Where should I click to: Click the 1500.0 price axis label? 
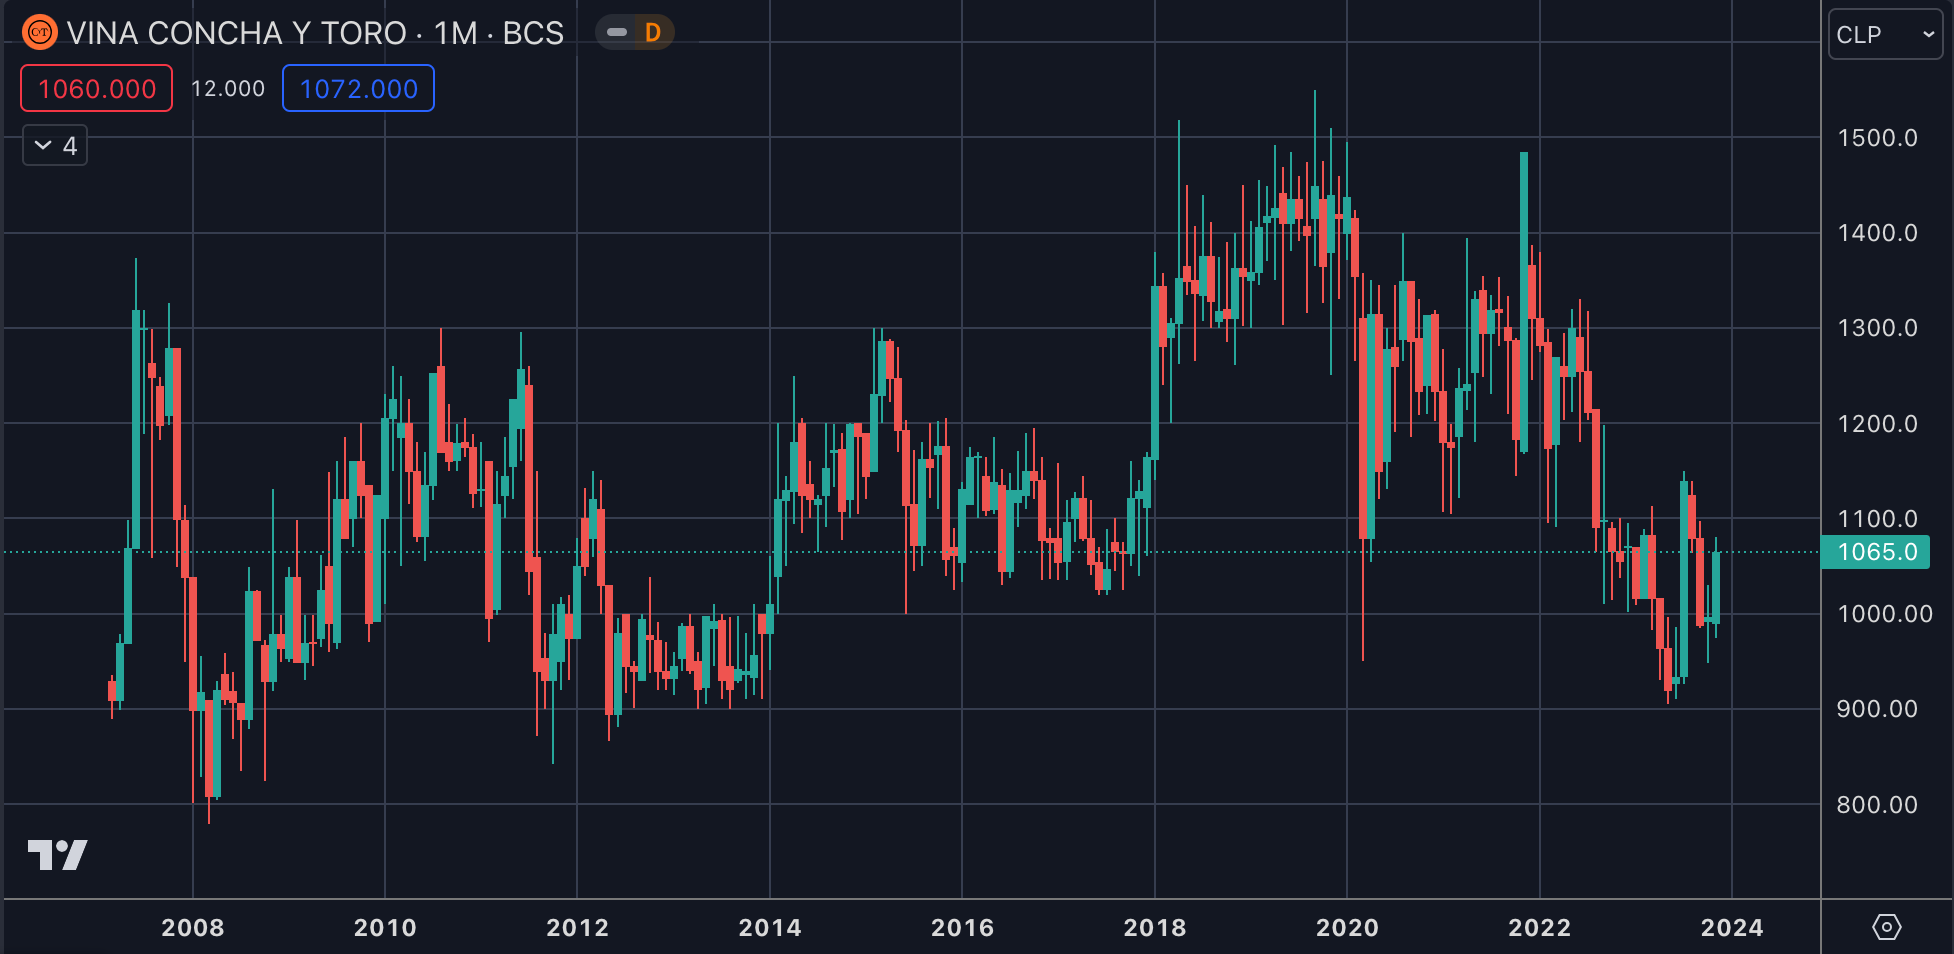(1877, 138)
